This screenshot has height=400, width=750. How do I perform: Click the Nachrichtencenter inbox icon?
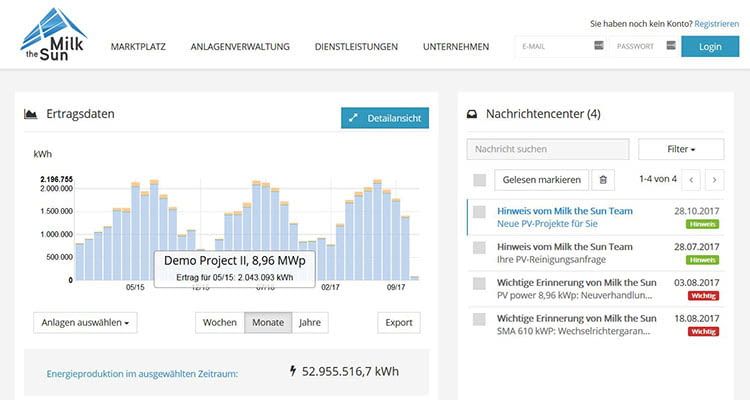(472, 114)
